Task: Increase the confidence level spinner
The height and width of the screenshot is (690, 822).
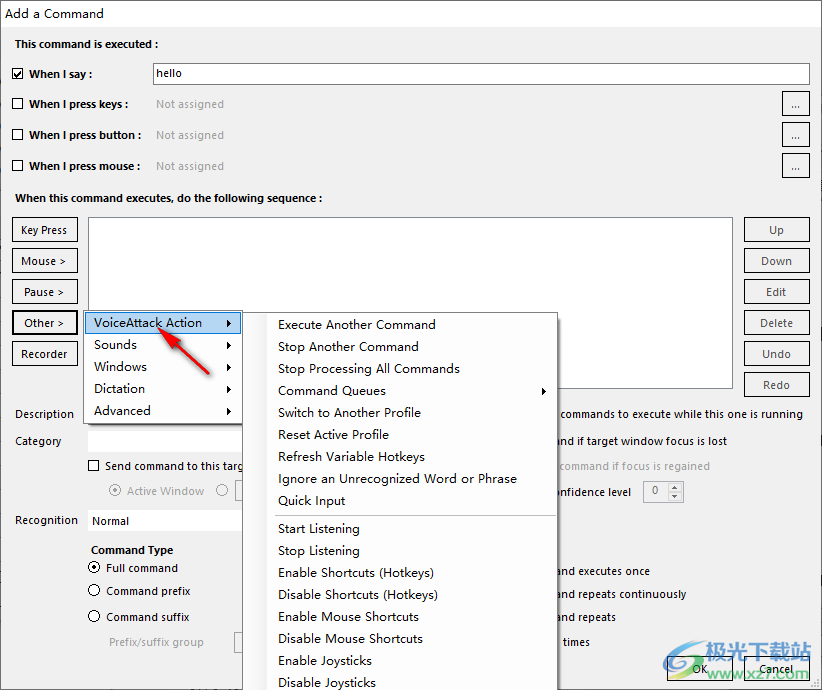Action: 675,487
